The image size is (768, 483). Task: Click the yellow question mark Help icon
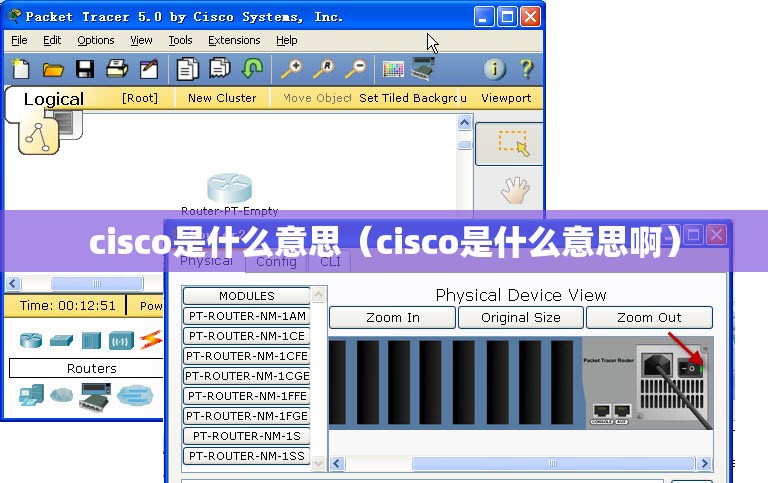(527, 69)
